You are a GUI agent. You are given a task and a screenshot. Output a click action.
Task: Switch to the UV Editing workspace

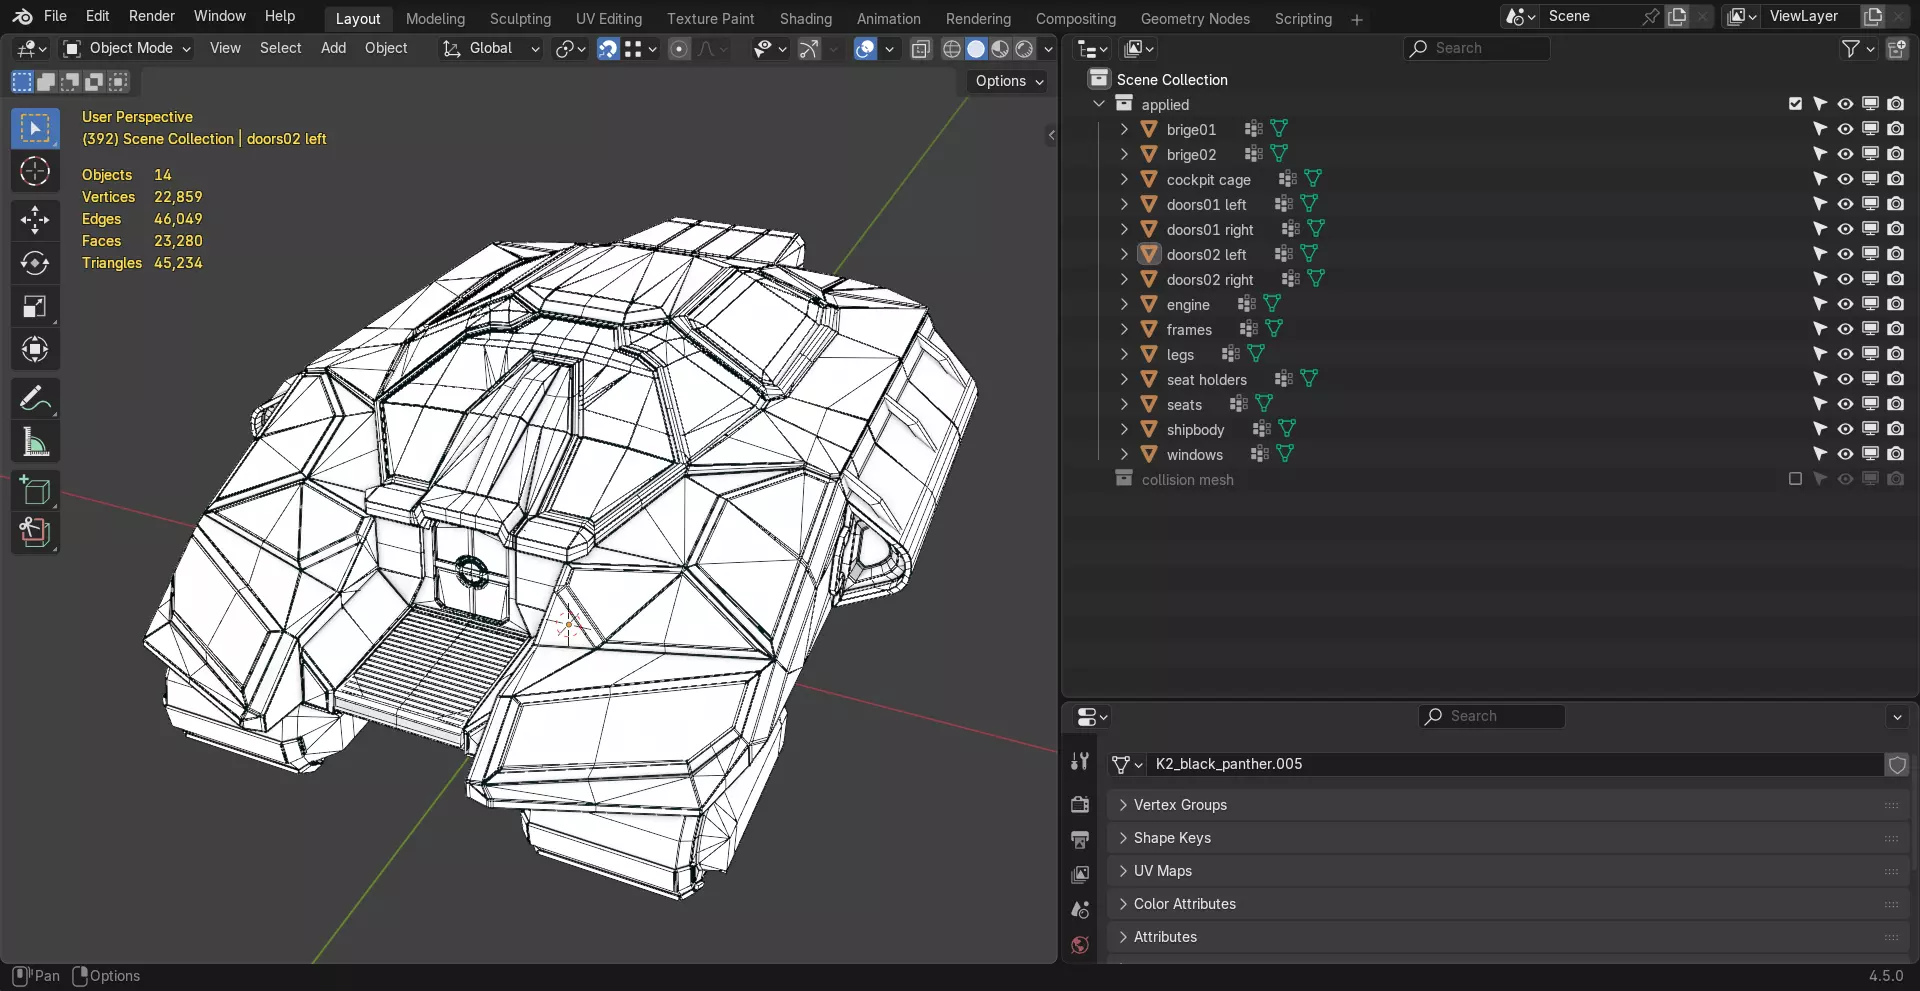click(x=609, y=19)
